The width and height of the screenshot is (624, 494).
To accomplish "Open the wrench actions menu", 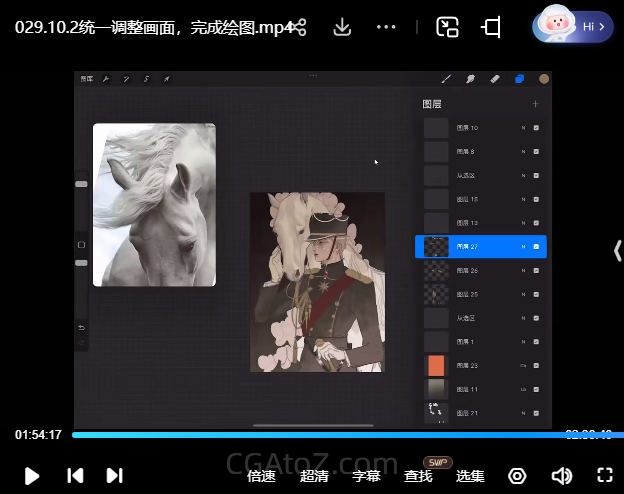I will click(105, 79).
